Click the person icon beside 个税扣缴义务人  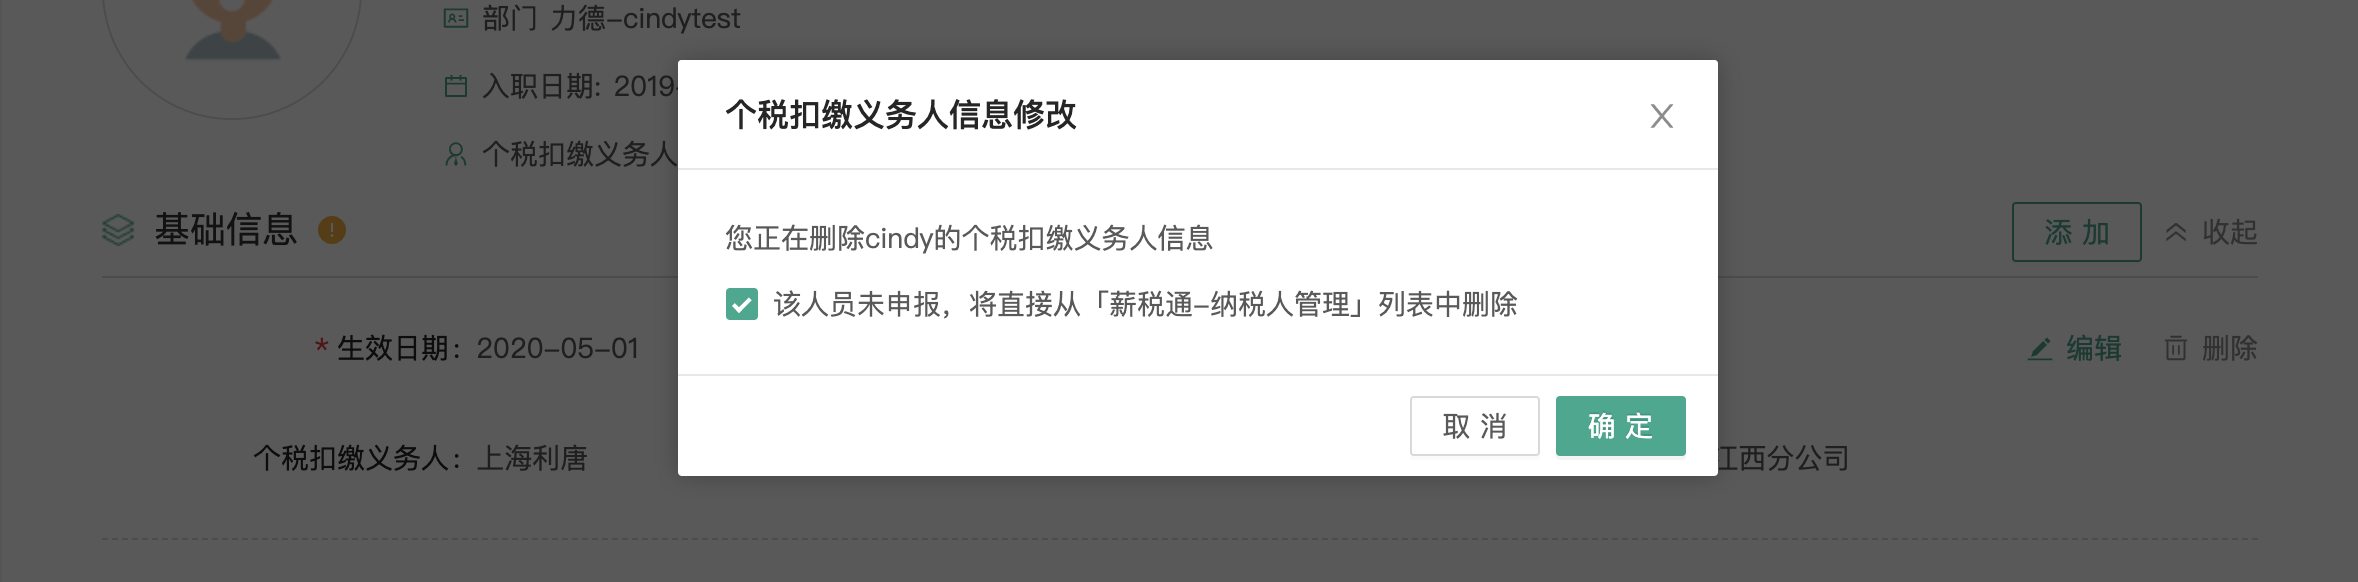pos(456,154)
